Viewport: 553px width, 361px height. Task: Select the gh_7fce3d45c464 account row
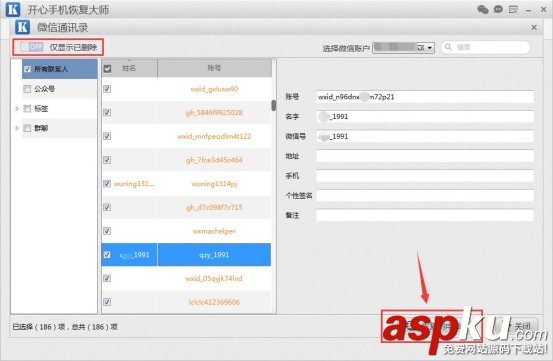(x=187, y=160)
